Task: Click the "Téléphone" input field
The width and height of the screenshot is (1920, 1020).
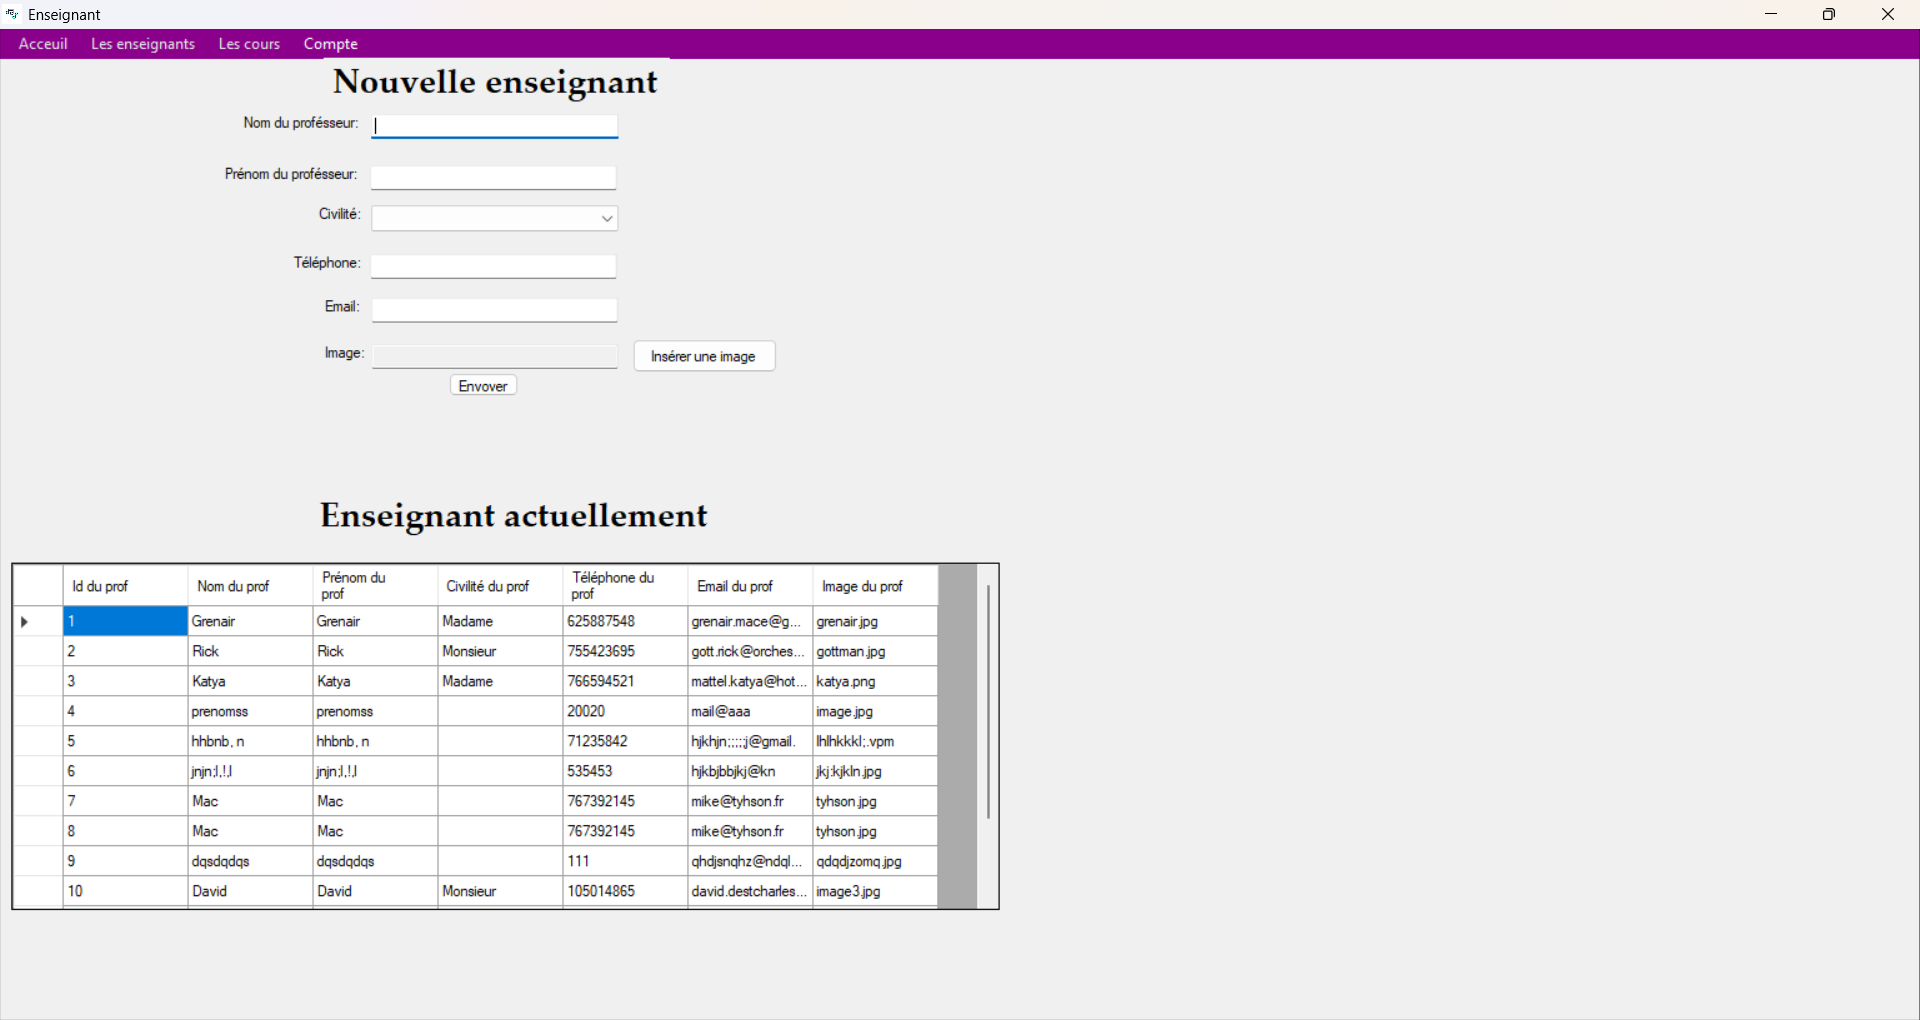Action: (492, 266)
